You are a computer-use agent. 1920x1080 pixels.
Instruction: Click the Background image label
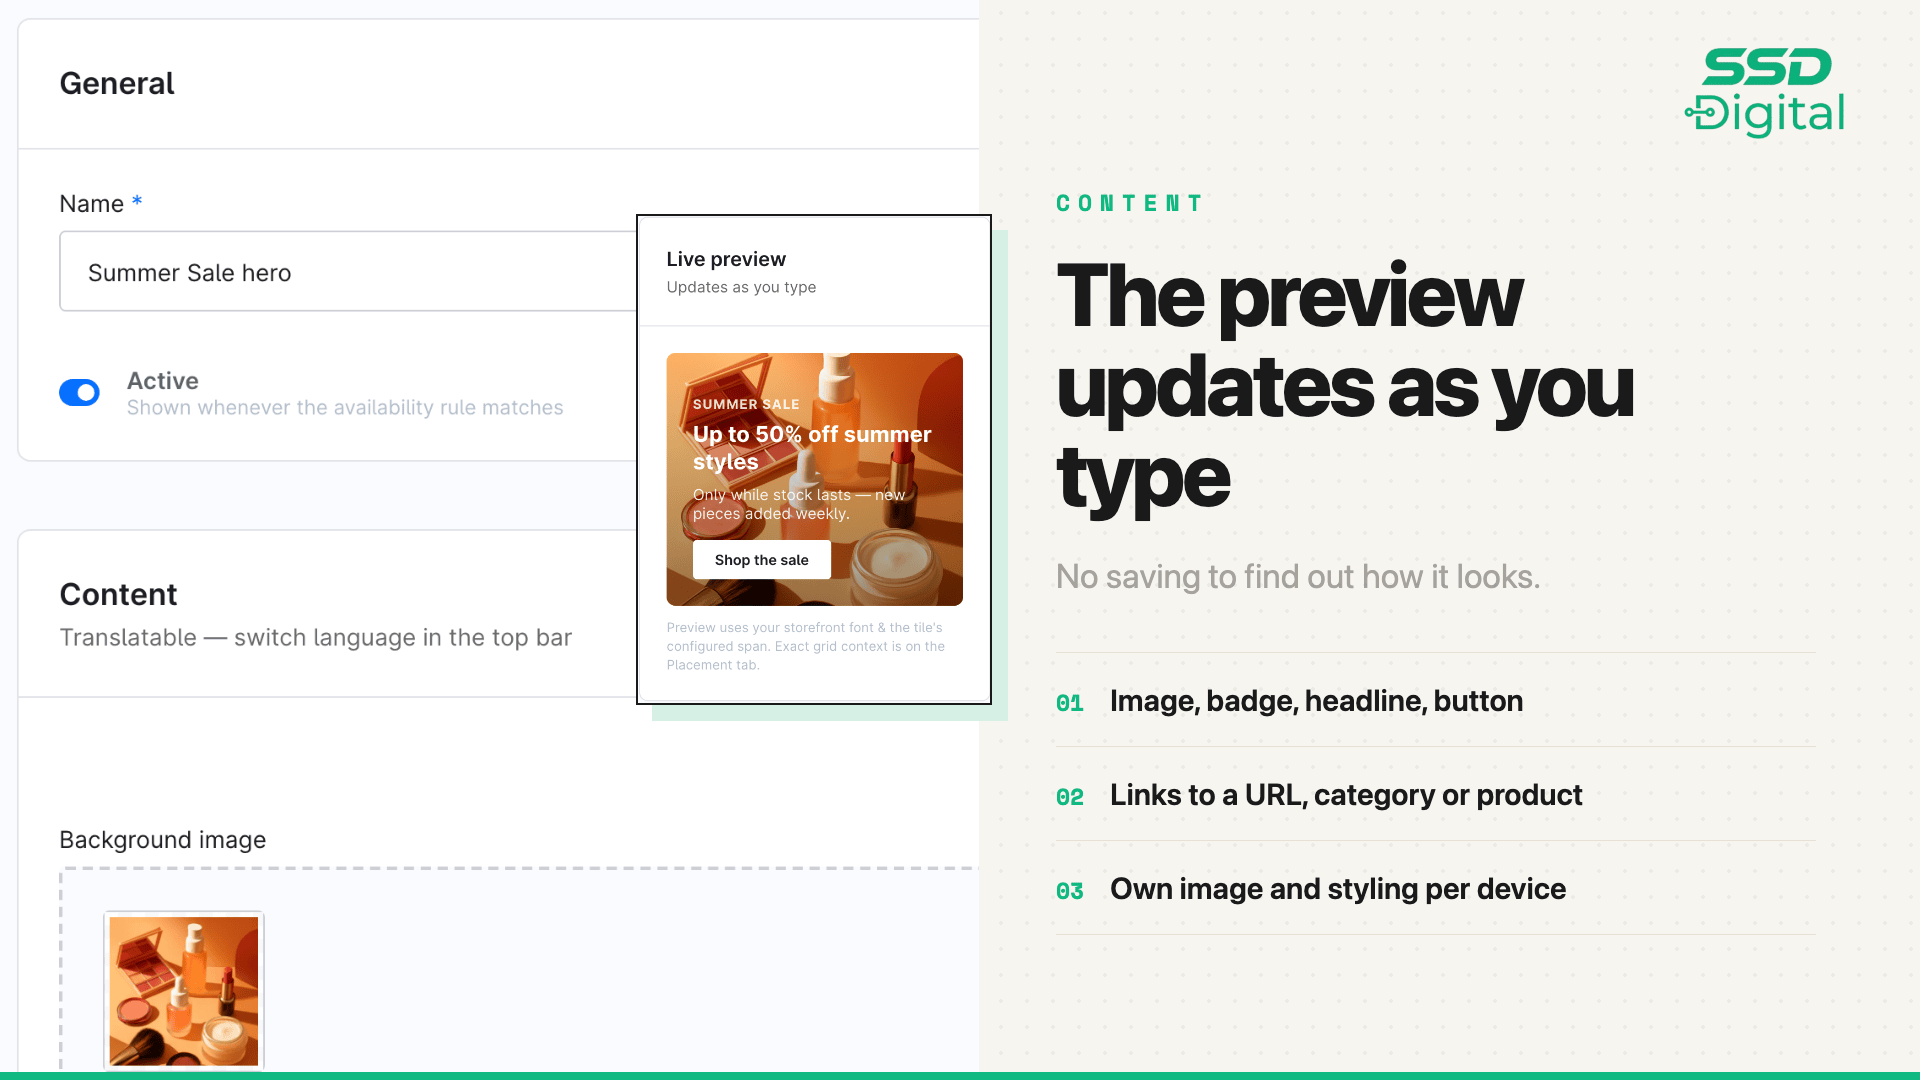[163, 840]
